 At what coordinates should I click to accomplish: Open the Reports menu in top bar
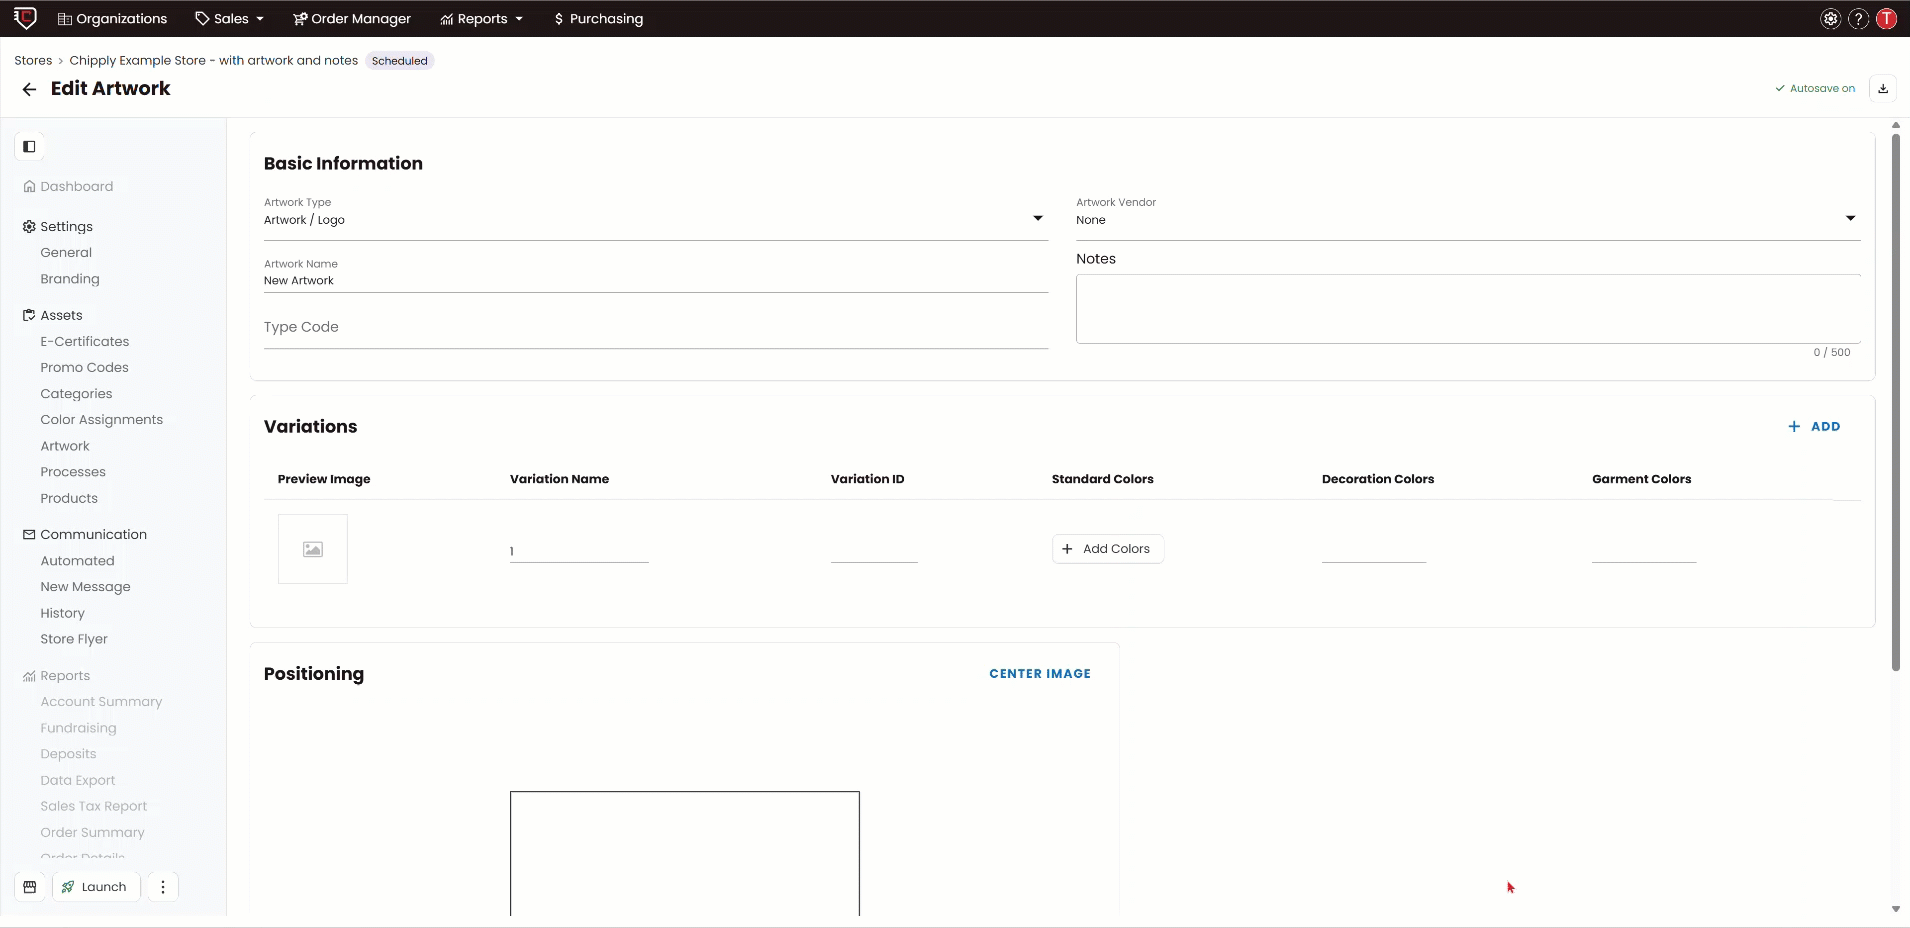click(482, 19)
